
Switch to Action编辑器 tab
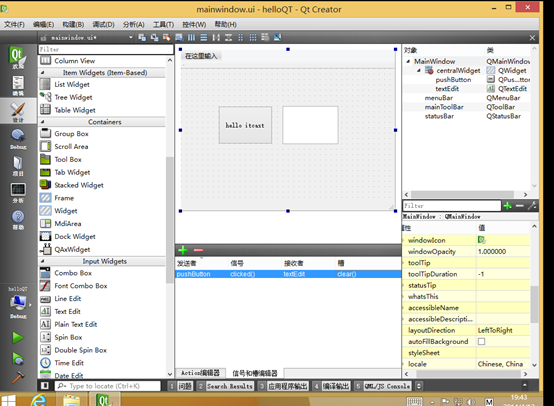200,373
